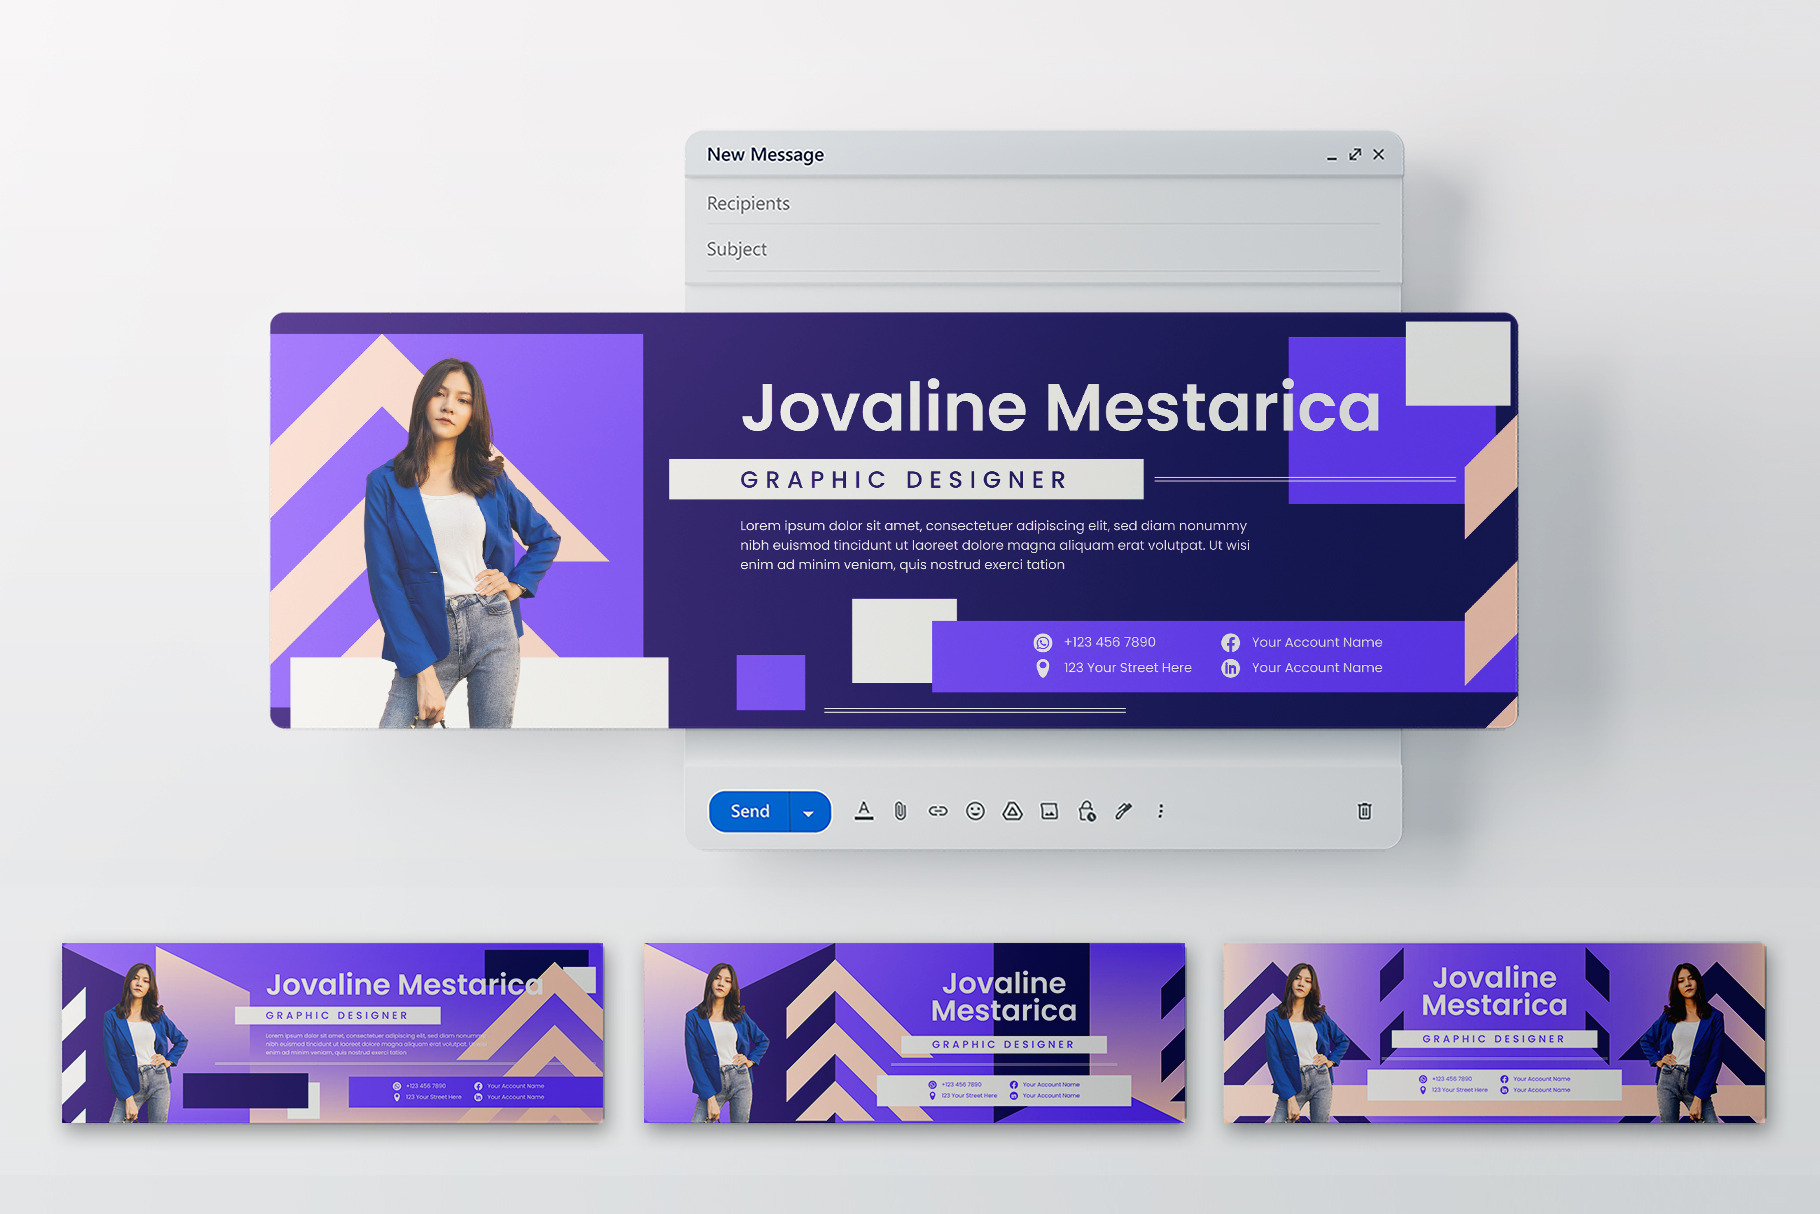Insert a photo icon

click(x=1049, y=811)
